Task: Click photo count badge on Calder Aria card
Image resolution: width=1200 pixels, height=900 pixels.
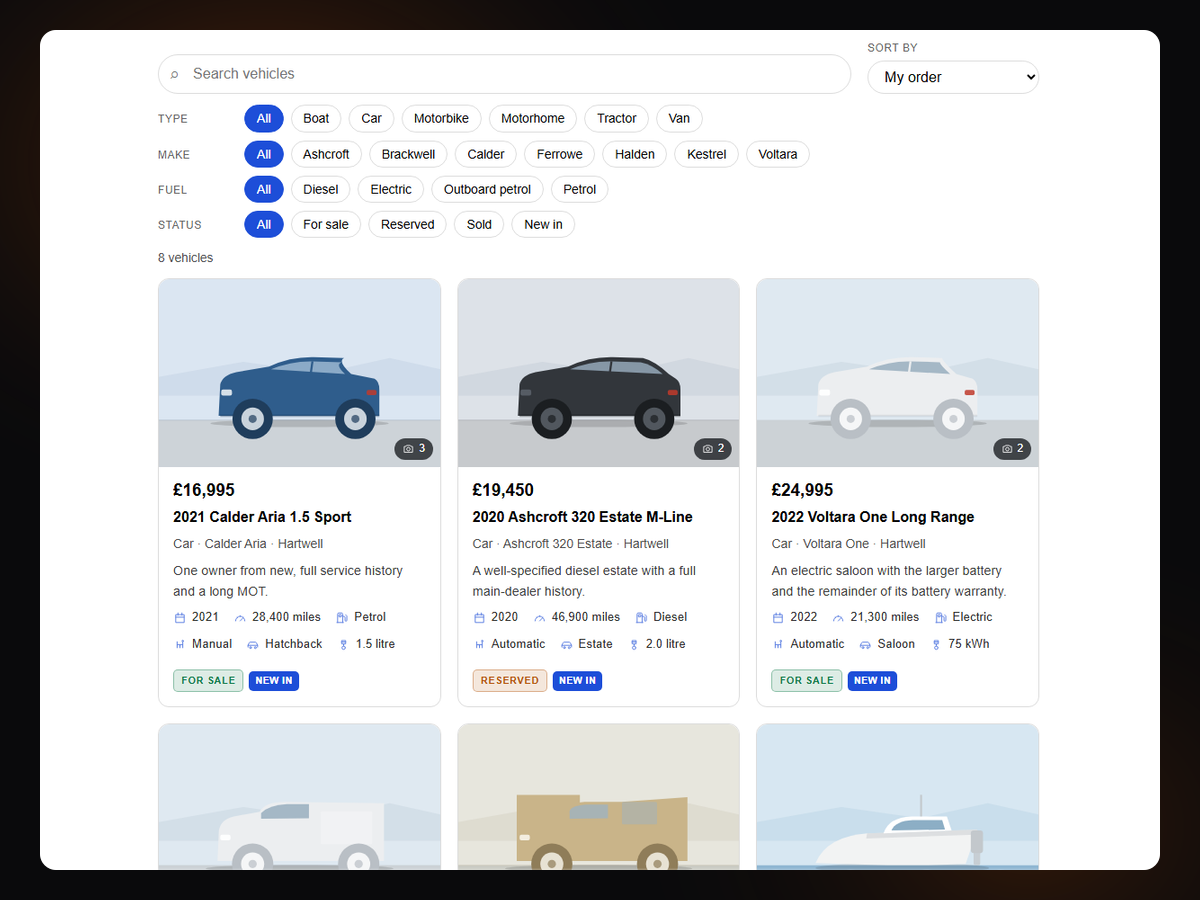Action: (414, 449)
